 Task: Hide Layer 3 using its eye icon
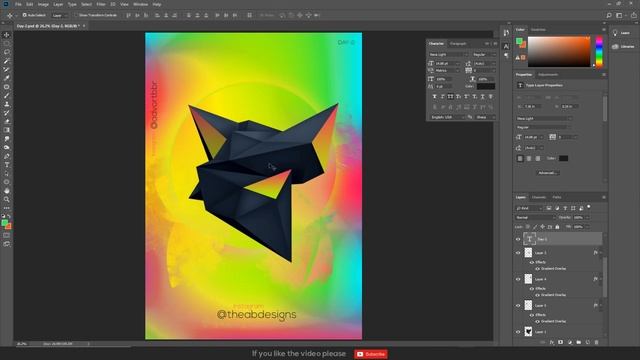pyautogui.click(x=518, y=253)
